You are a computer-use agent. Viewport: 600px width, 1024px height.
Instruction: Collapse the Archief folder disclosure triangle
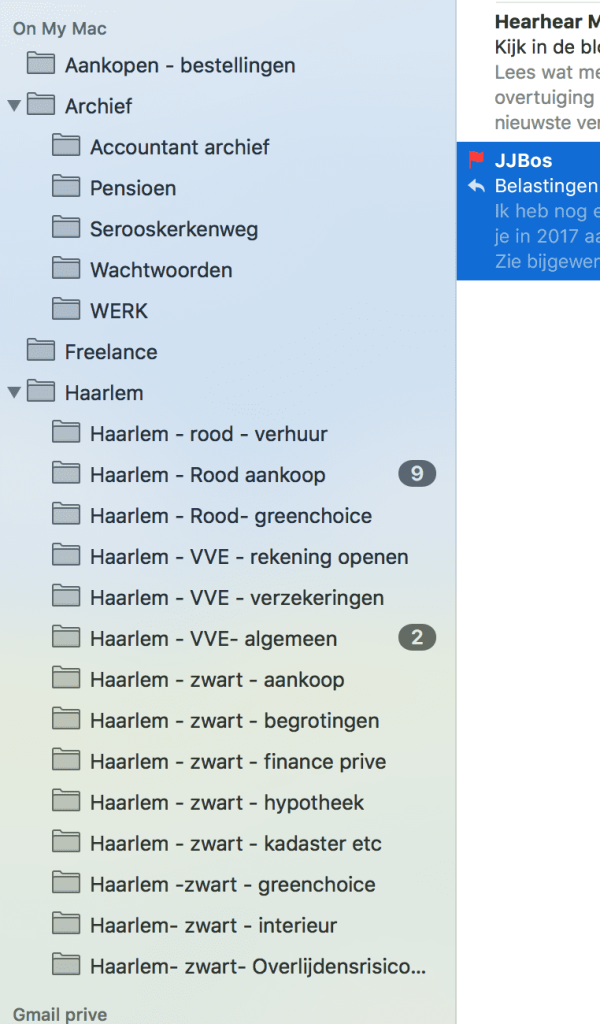pyautogui.click(x=14, y=105)
